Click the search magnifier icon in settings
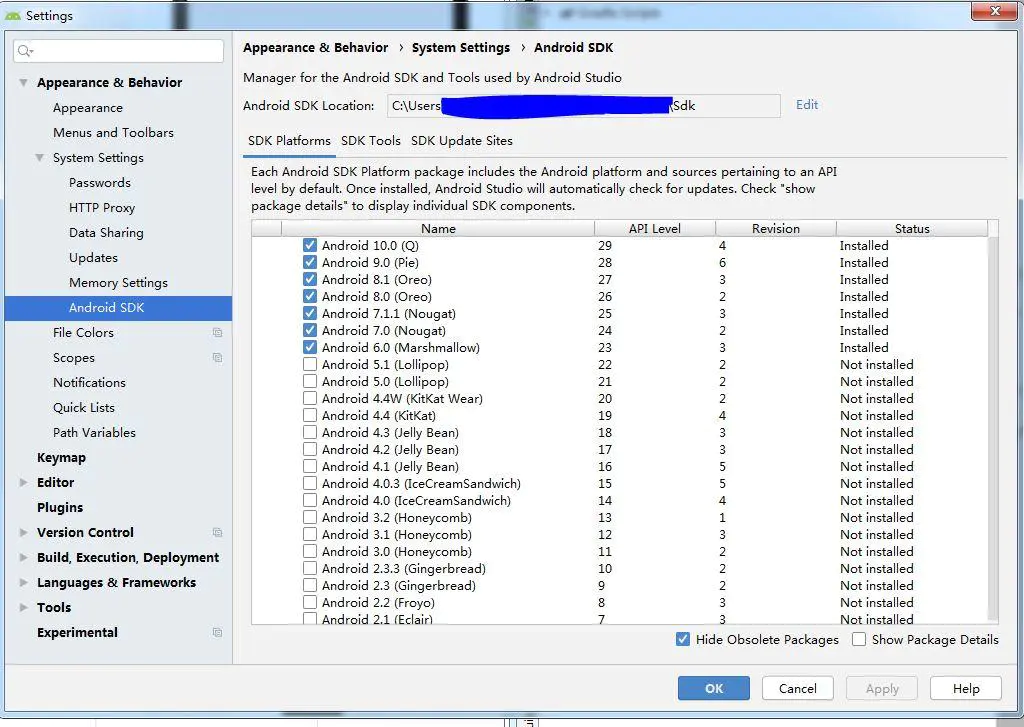Screen dimensions: 1024x727 point(25,50)
